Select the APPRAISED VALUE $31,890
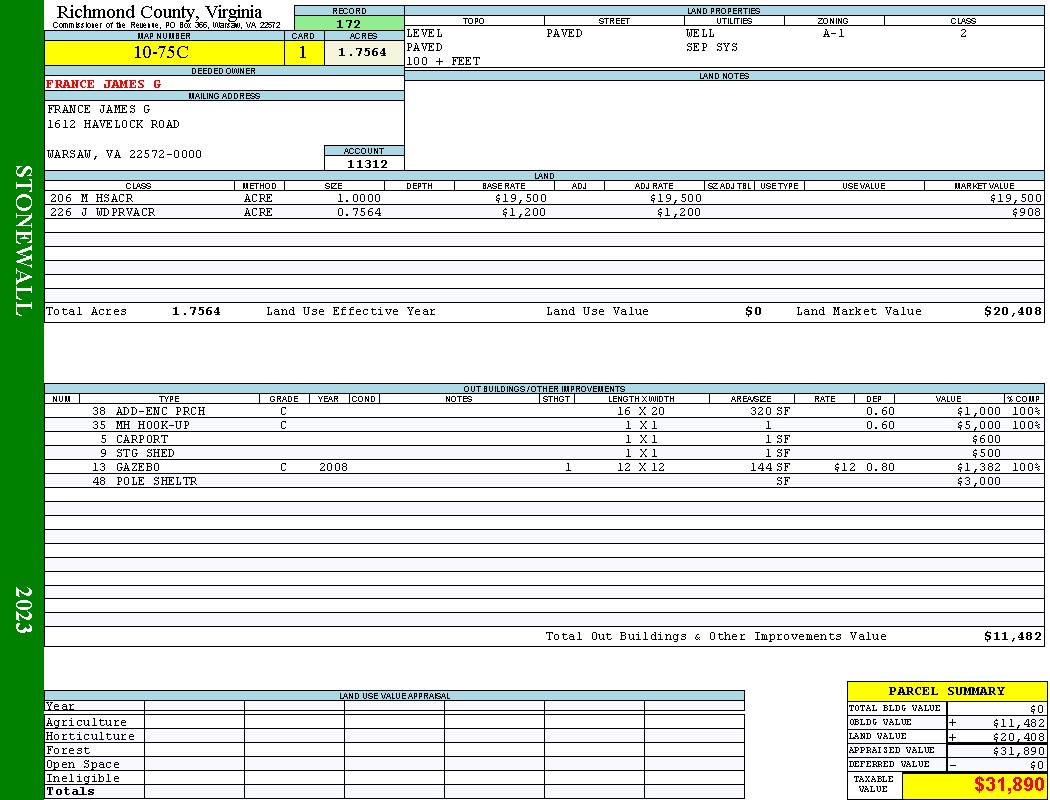 point(1018,751)
